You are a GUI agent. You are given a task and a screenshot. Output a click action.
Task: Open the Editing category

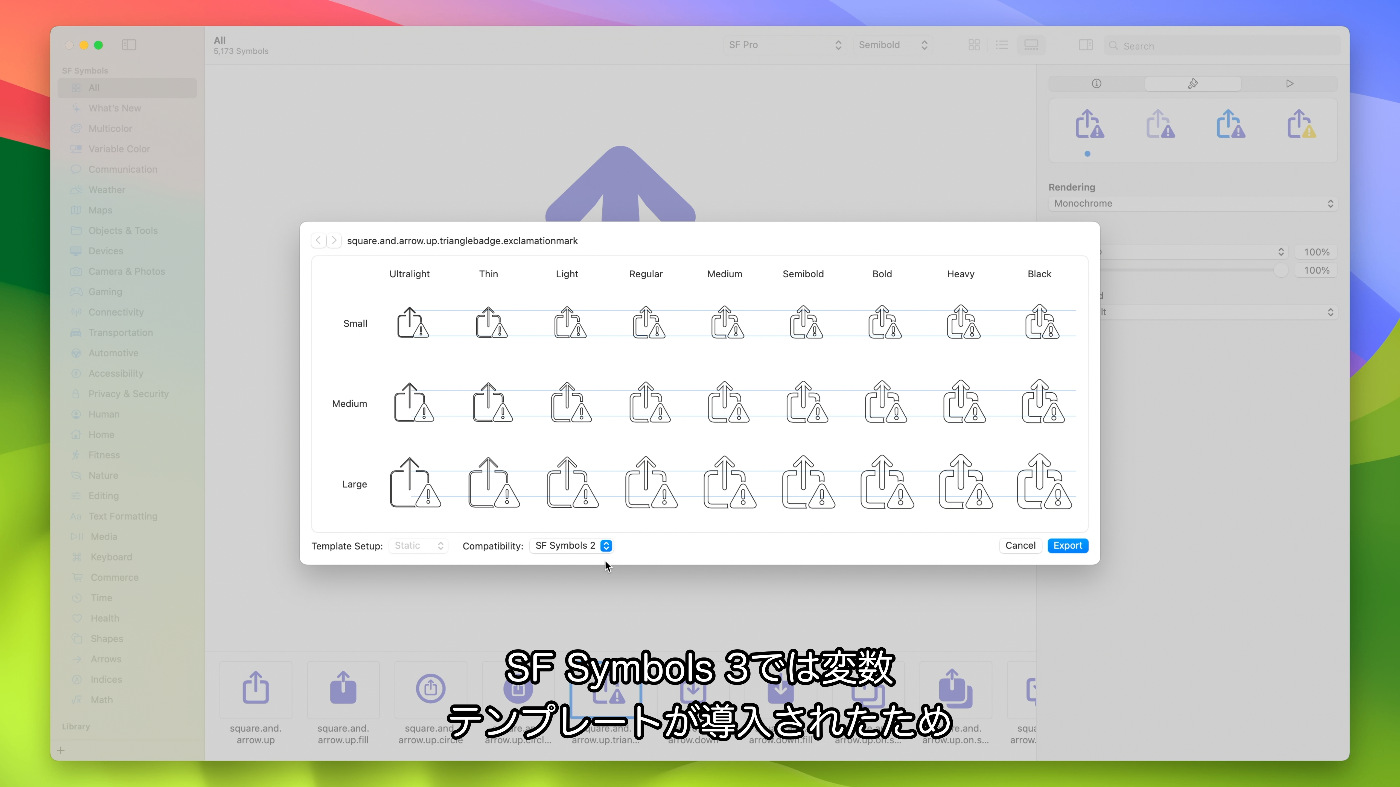click(x=127, y=496)
